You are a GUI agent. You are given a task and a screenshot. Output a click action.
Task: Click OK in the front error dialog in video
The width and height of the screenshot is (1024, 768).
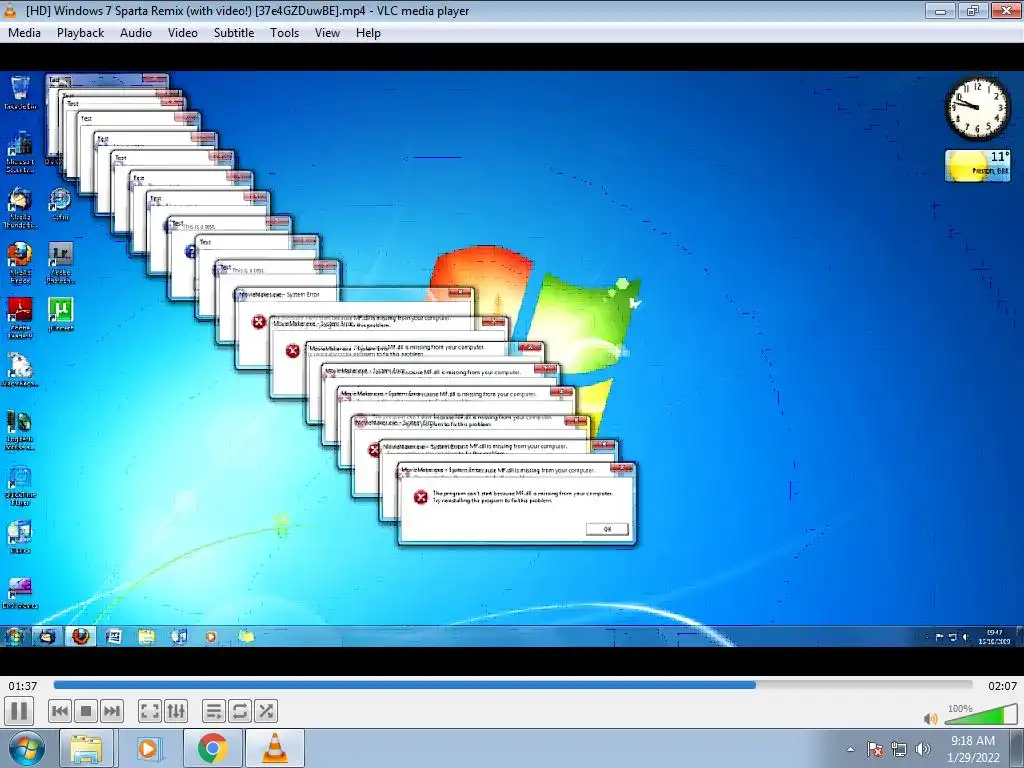click(607, 529)
